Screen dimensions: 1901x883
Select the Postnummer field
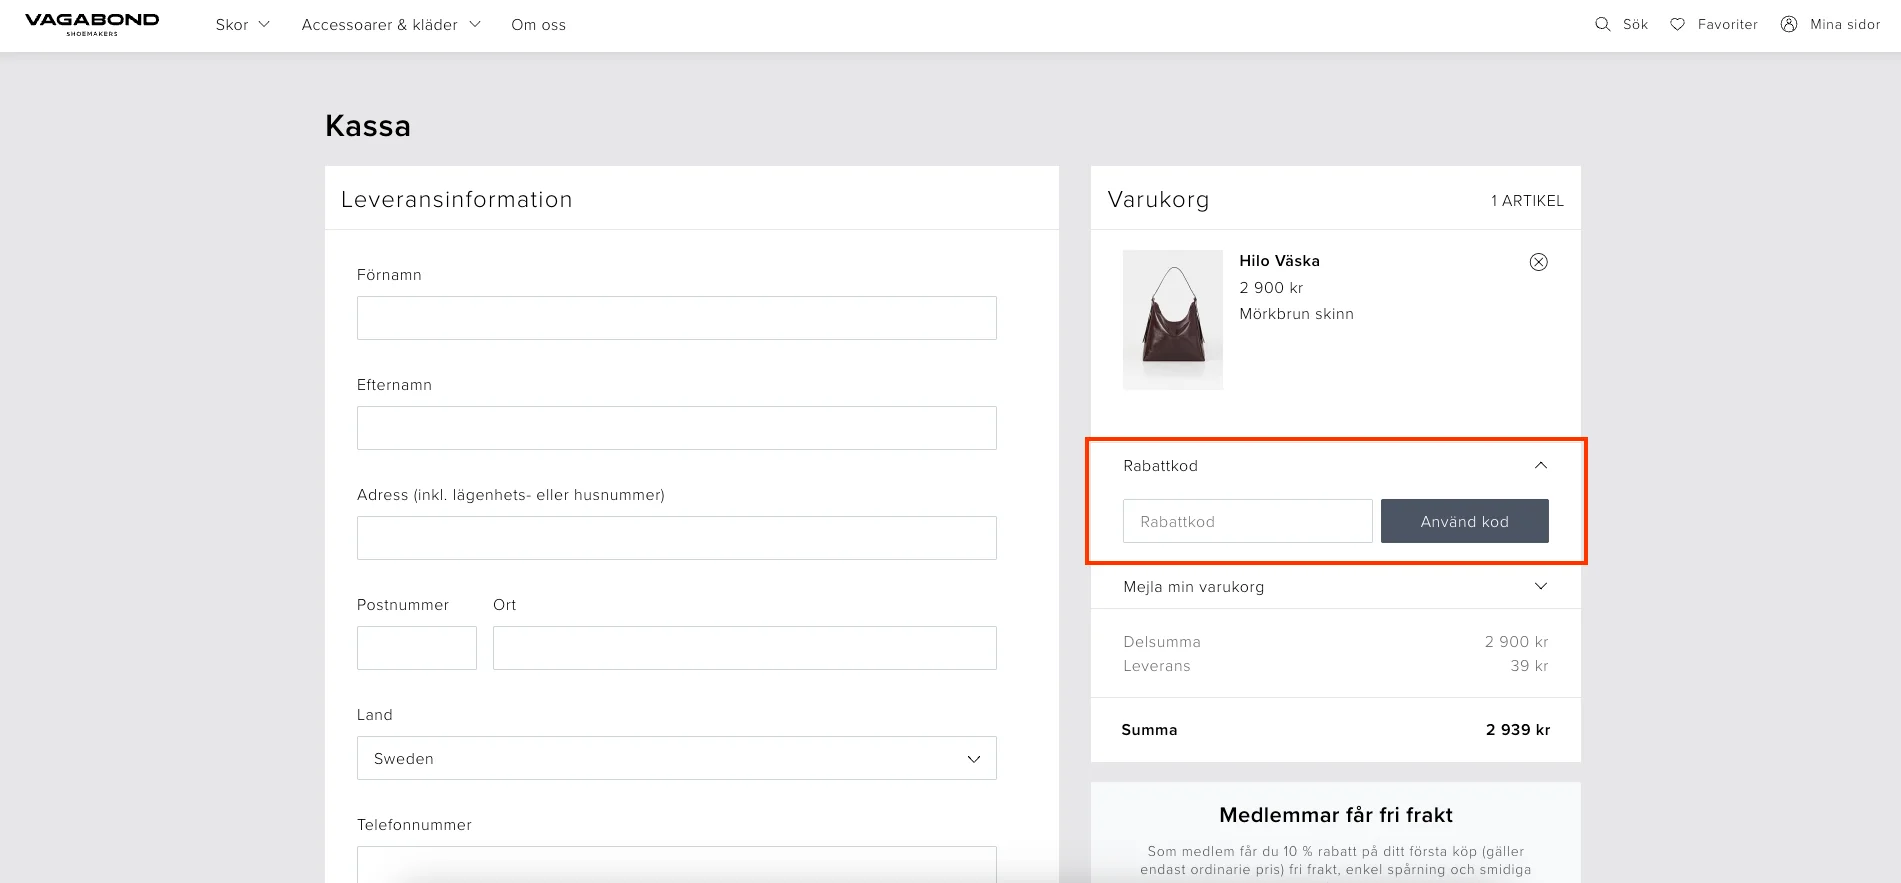pyautogui.click(x=416, y=648)
